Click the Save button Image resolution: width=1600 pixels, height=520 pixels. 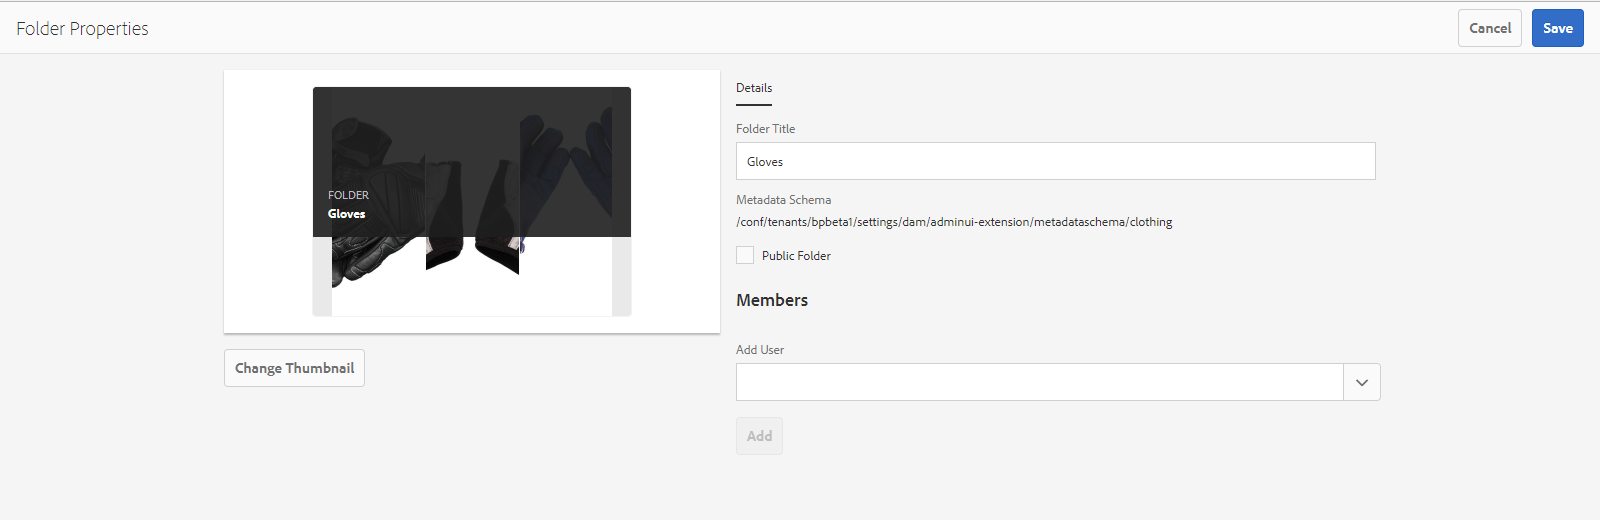pos(1557,28)
